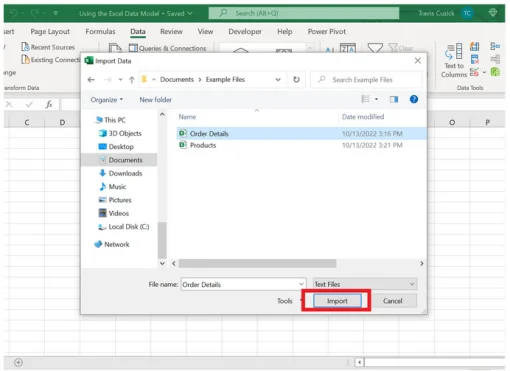Refresh the Example Files folder
This screenshot has height=371, width=510.
[x=296, y=80]
